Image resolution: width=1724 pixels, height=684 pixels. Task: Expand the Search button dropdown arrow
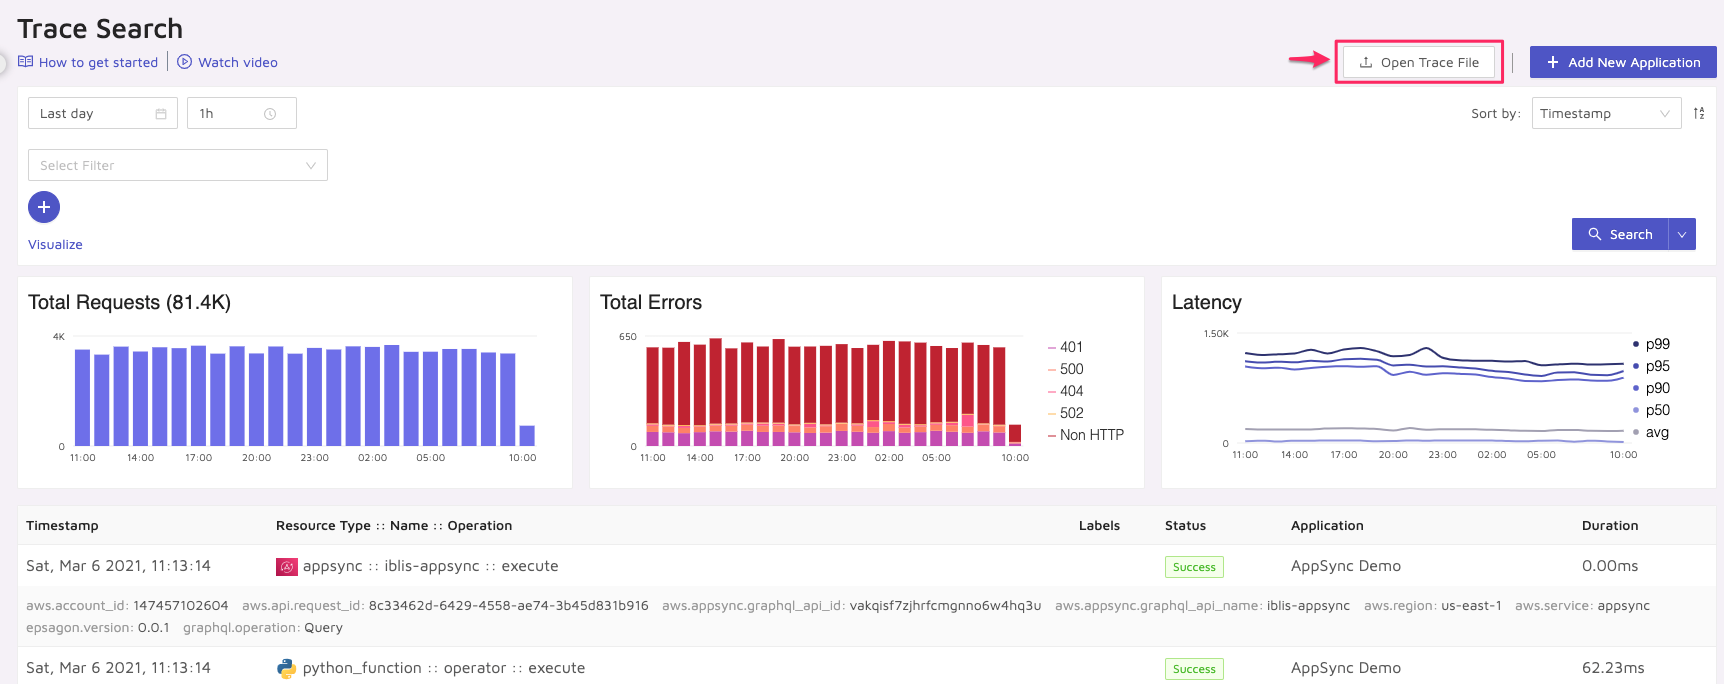click(1682, 234)
